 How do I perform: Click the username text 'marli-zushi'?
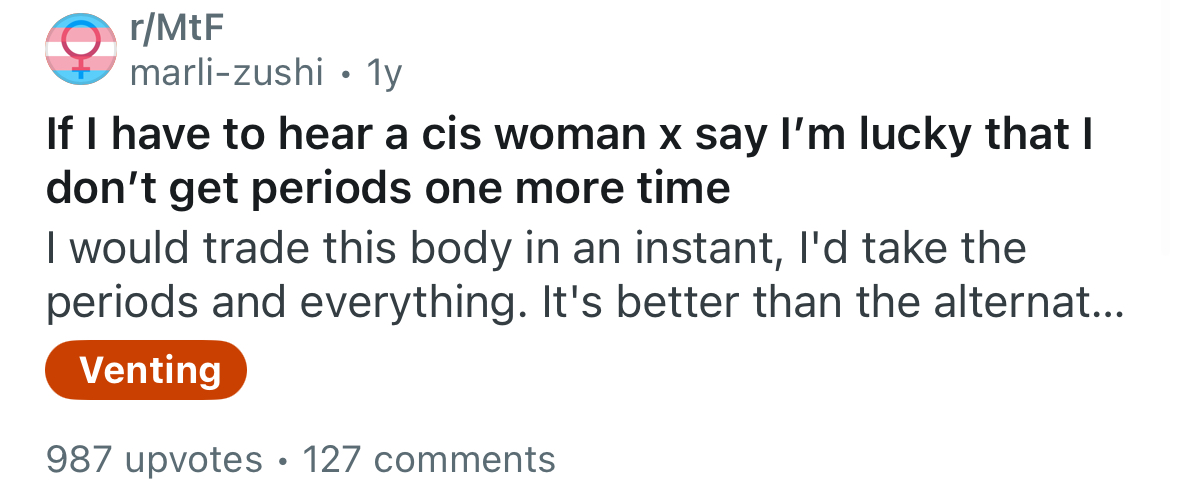click(226, 73)
